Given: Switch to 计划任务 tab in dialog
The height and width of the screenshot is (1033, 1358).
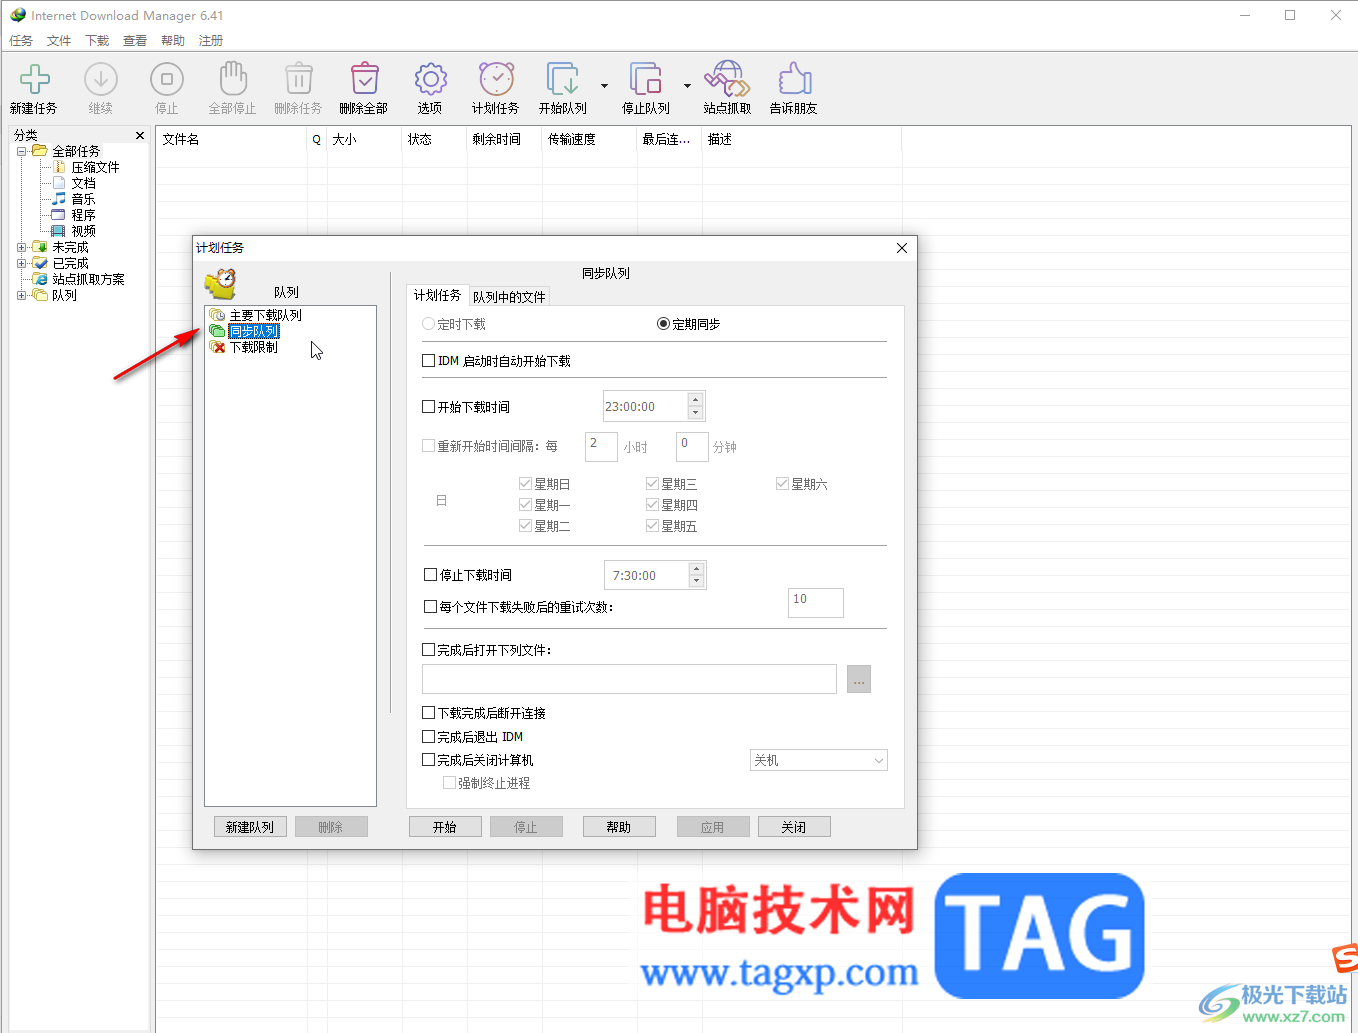Looking at the screenshot, I should click(437, 295).
